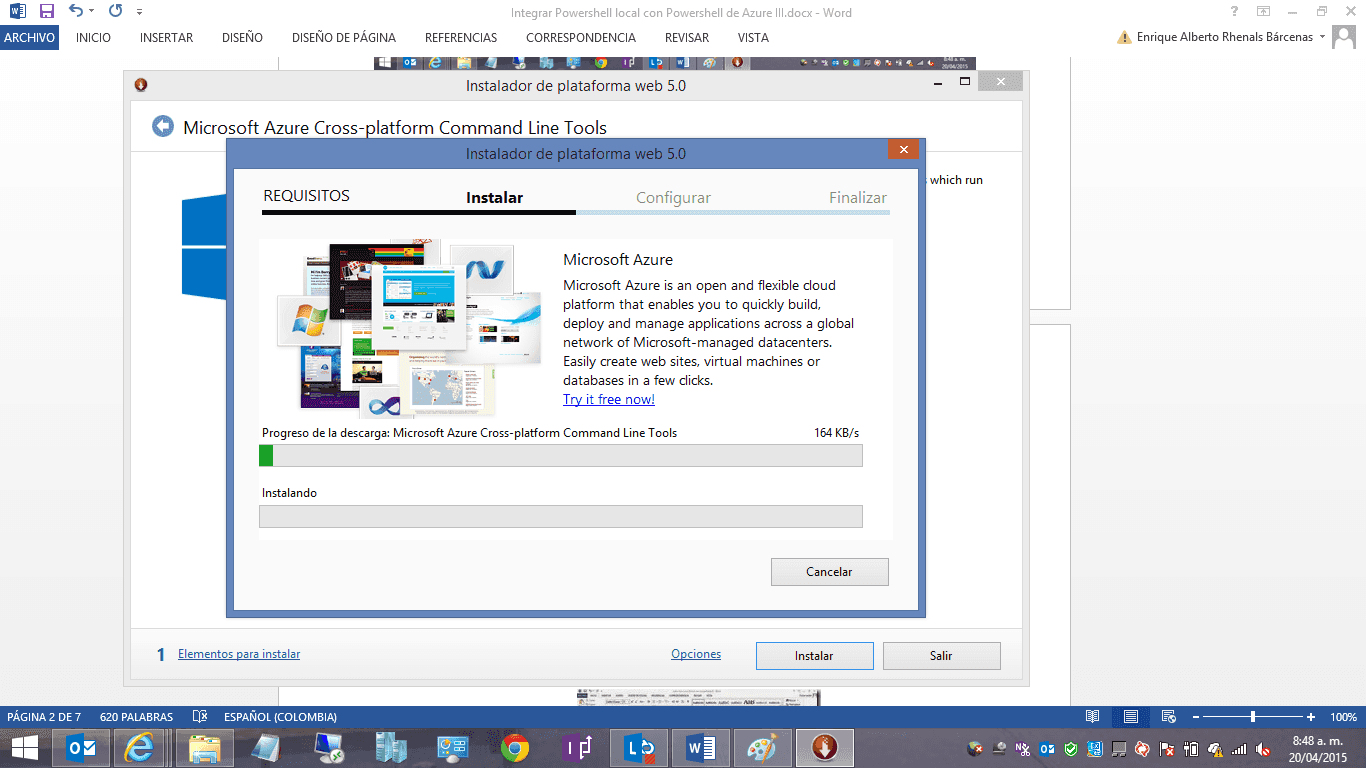Open 'Elementos para instalar' link
The width and height of the screenshot is (1366, 768).
point(239,654)
